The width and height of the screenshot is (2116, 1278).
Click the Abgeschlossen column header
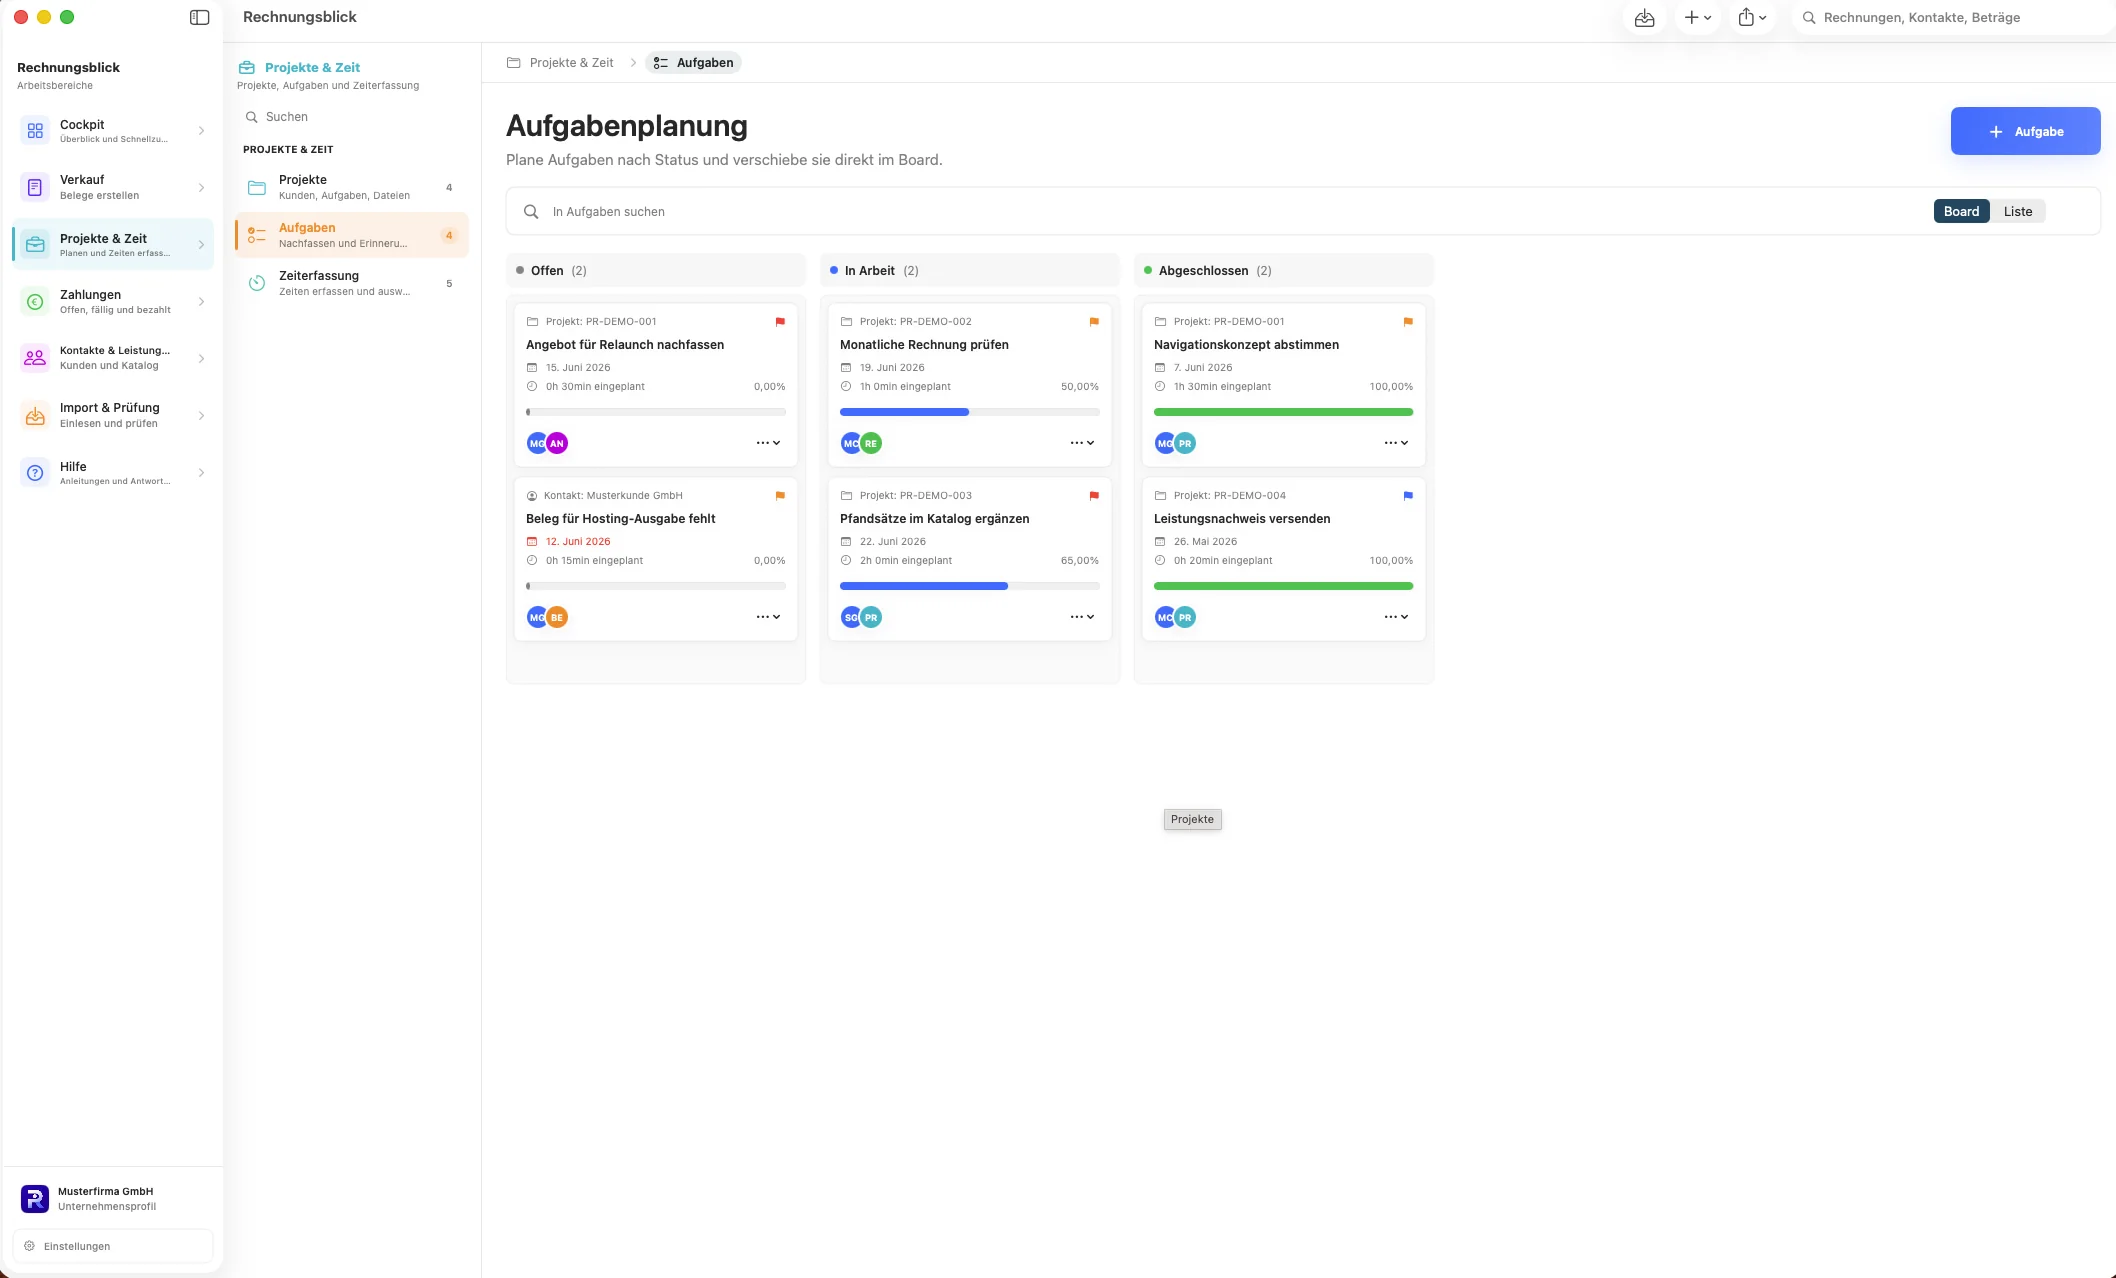(1283, 270)
